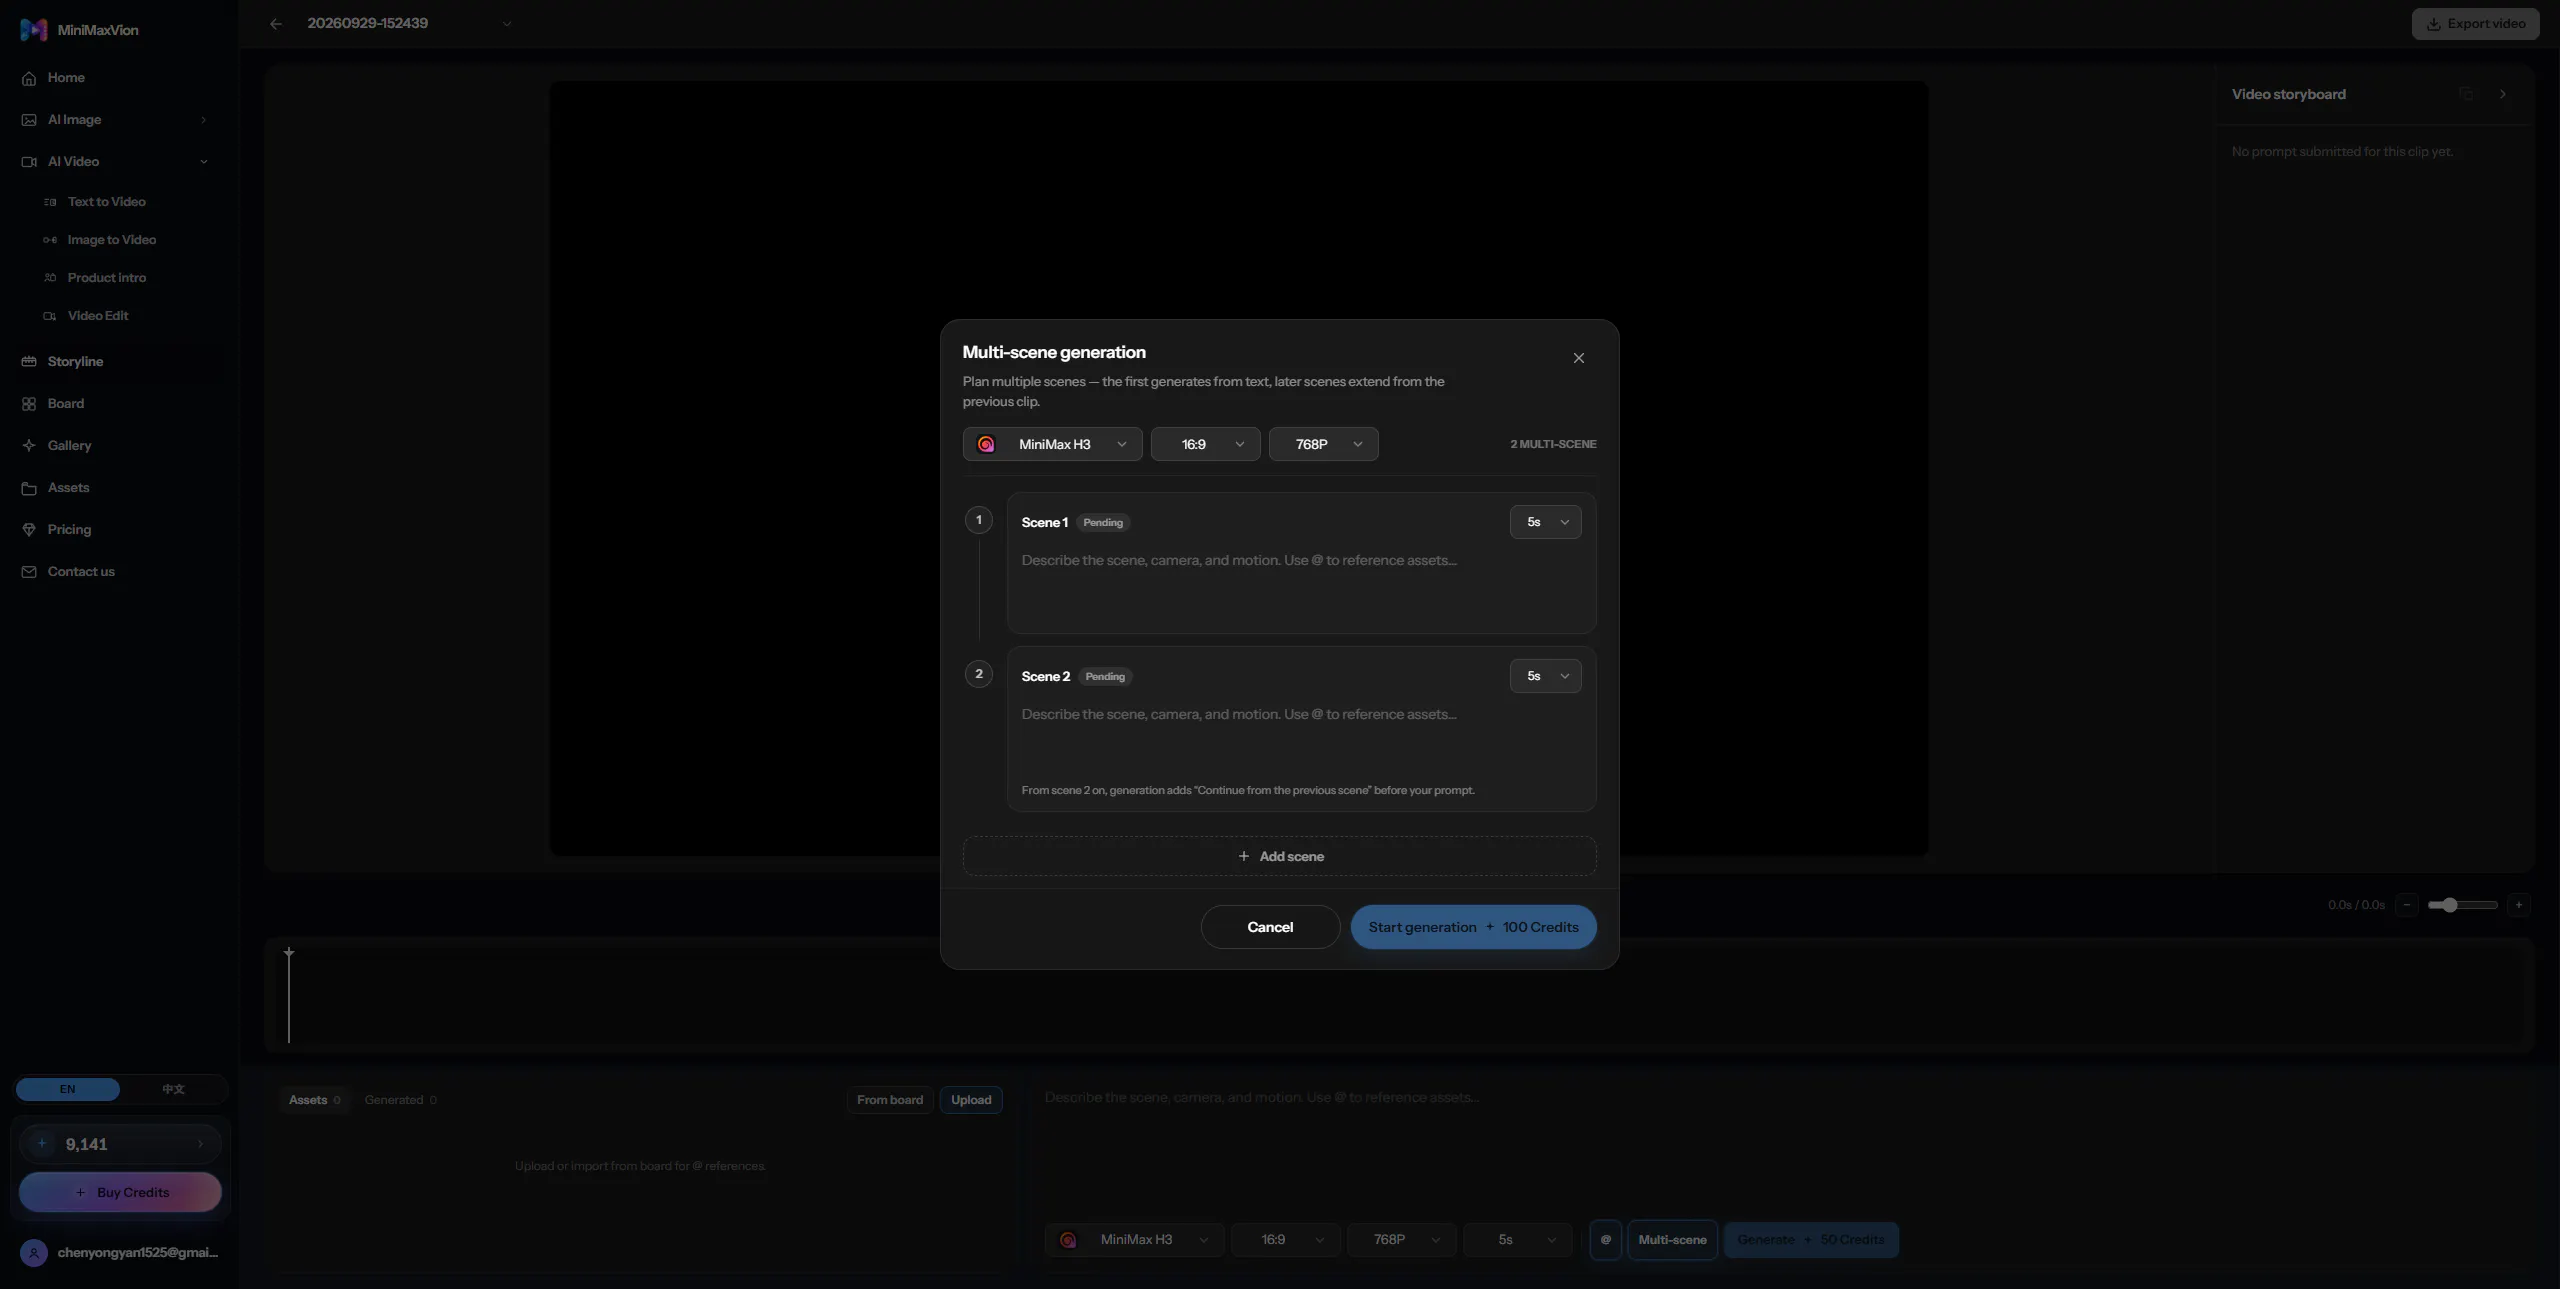
Task: Click the user avatar icon
Action: [x=34, y=1253]
